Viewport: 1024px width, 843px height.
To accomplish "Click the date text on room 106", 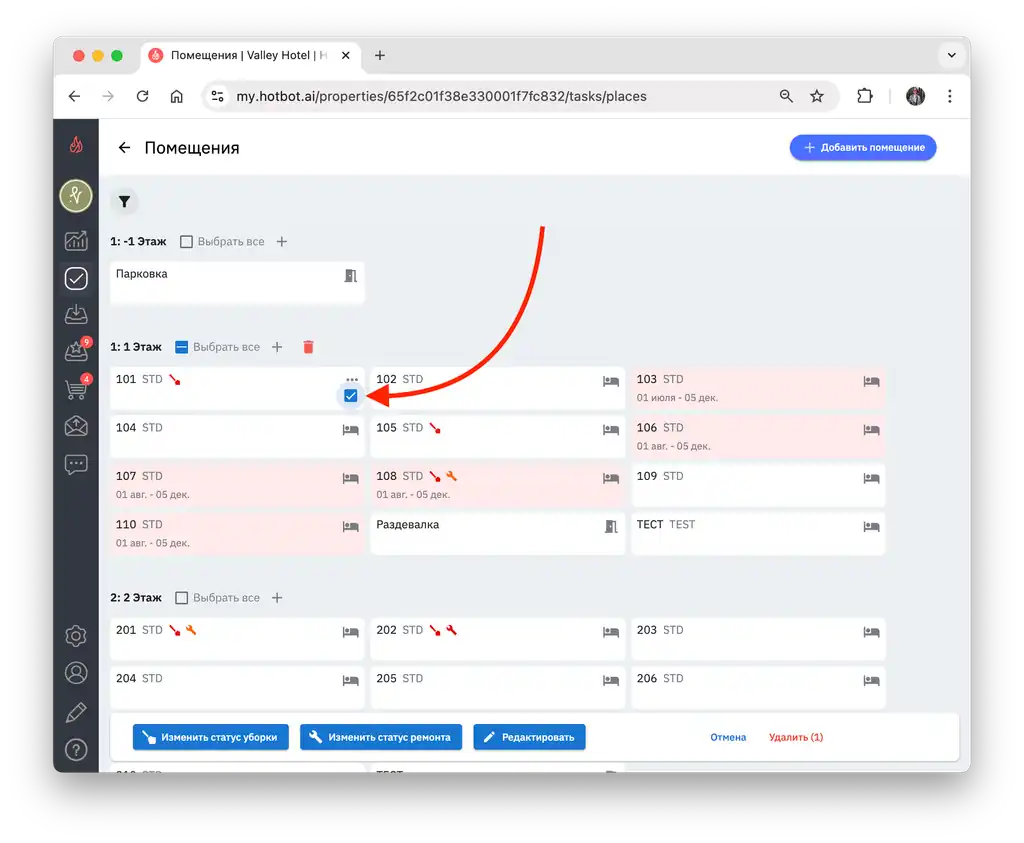I will pyautogui.click(x=673, y=447).
